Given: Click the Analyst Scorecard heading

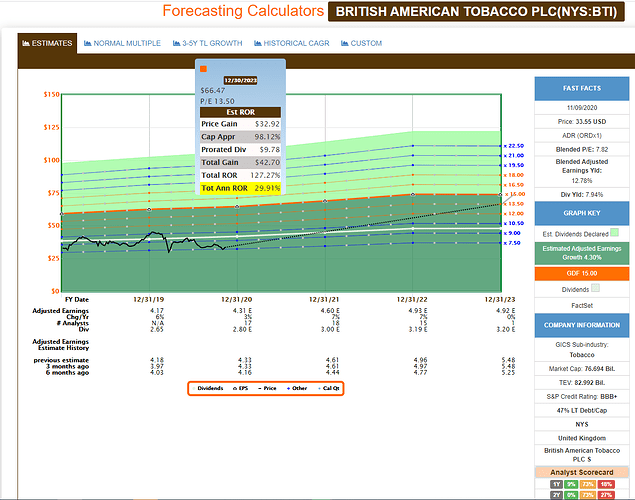Looking at the screenshot, I should [582, 472].
